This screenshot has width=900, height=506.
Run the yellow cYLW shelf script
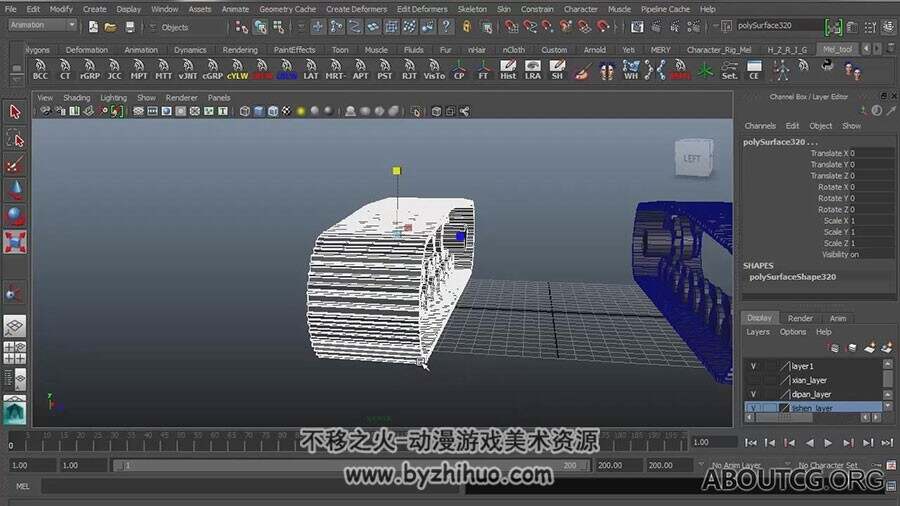click(x=237, y=69)
